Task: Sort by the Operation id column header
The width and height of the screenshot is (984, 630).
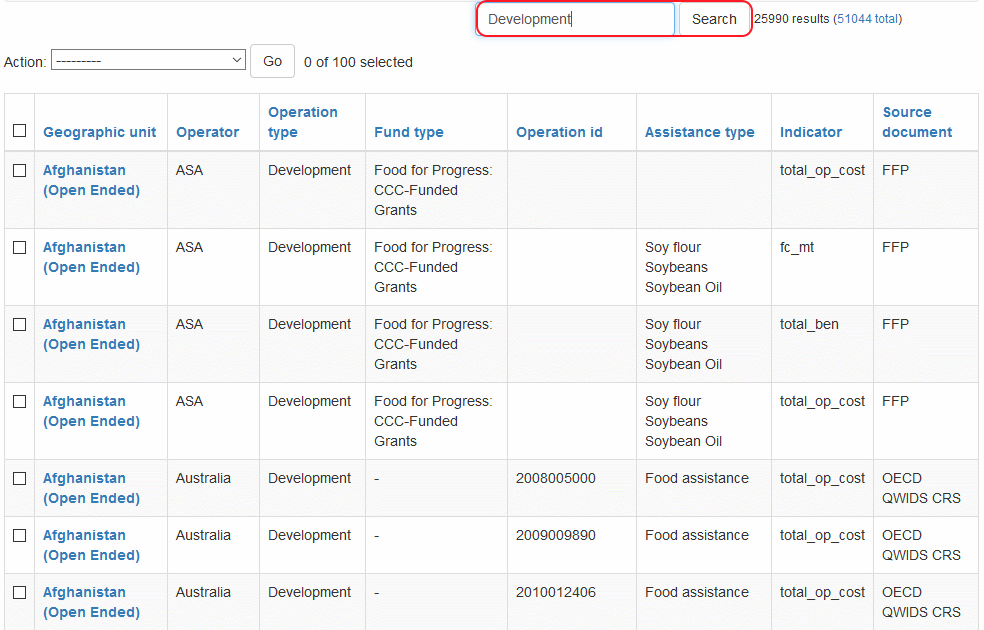Action: pos(559,132)
